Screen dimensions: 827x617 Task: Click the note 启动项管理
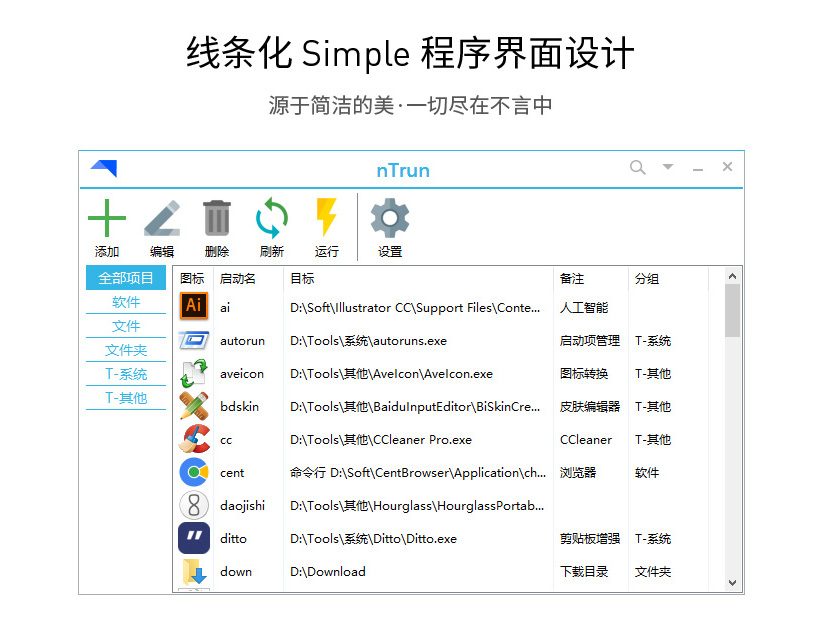tap(590, 341)
